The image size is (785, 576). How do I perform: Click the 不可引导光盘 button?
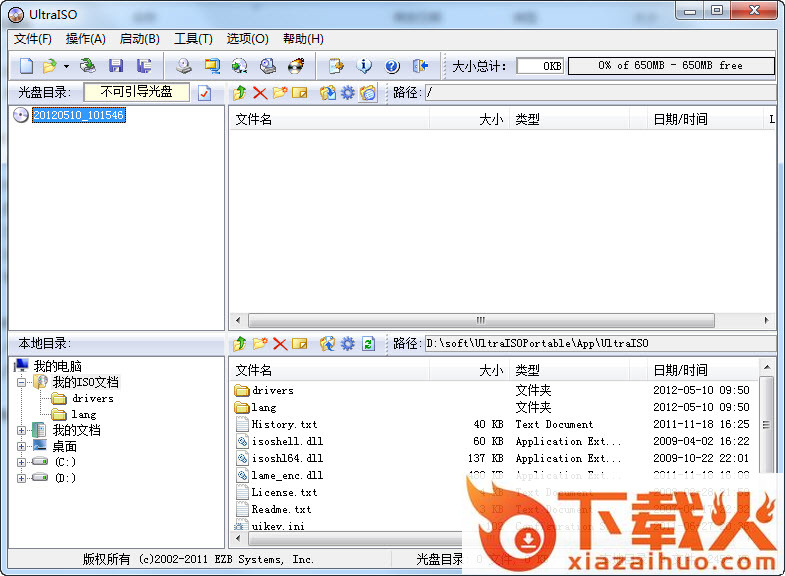[136, 92]
